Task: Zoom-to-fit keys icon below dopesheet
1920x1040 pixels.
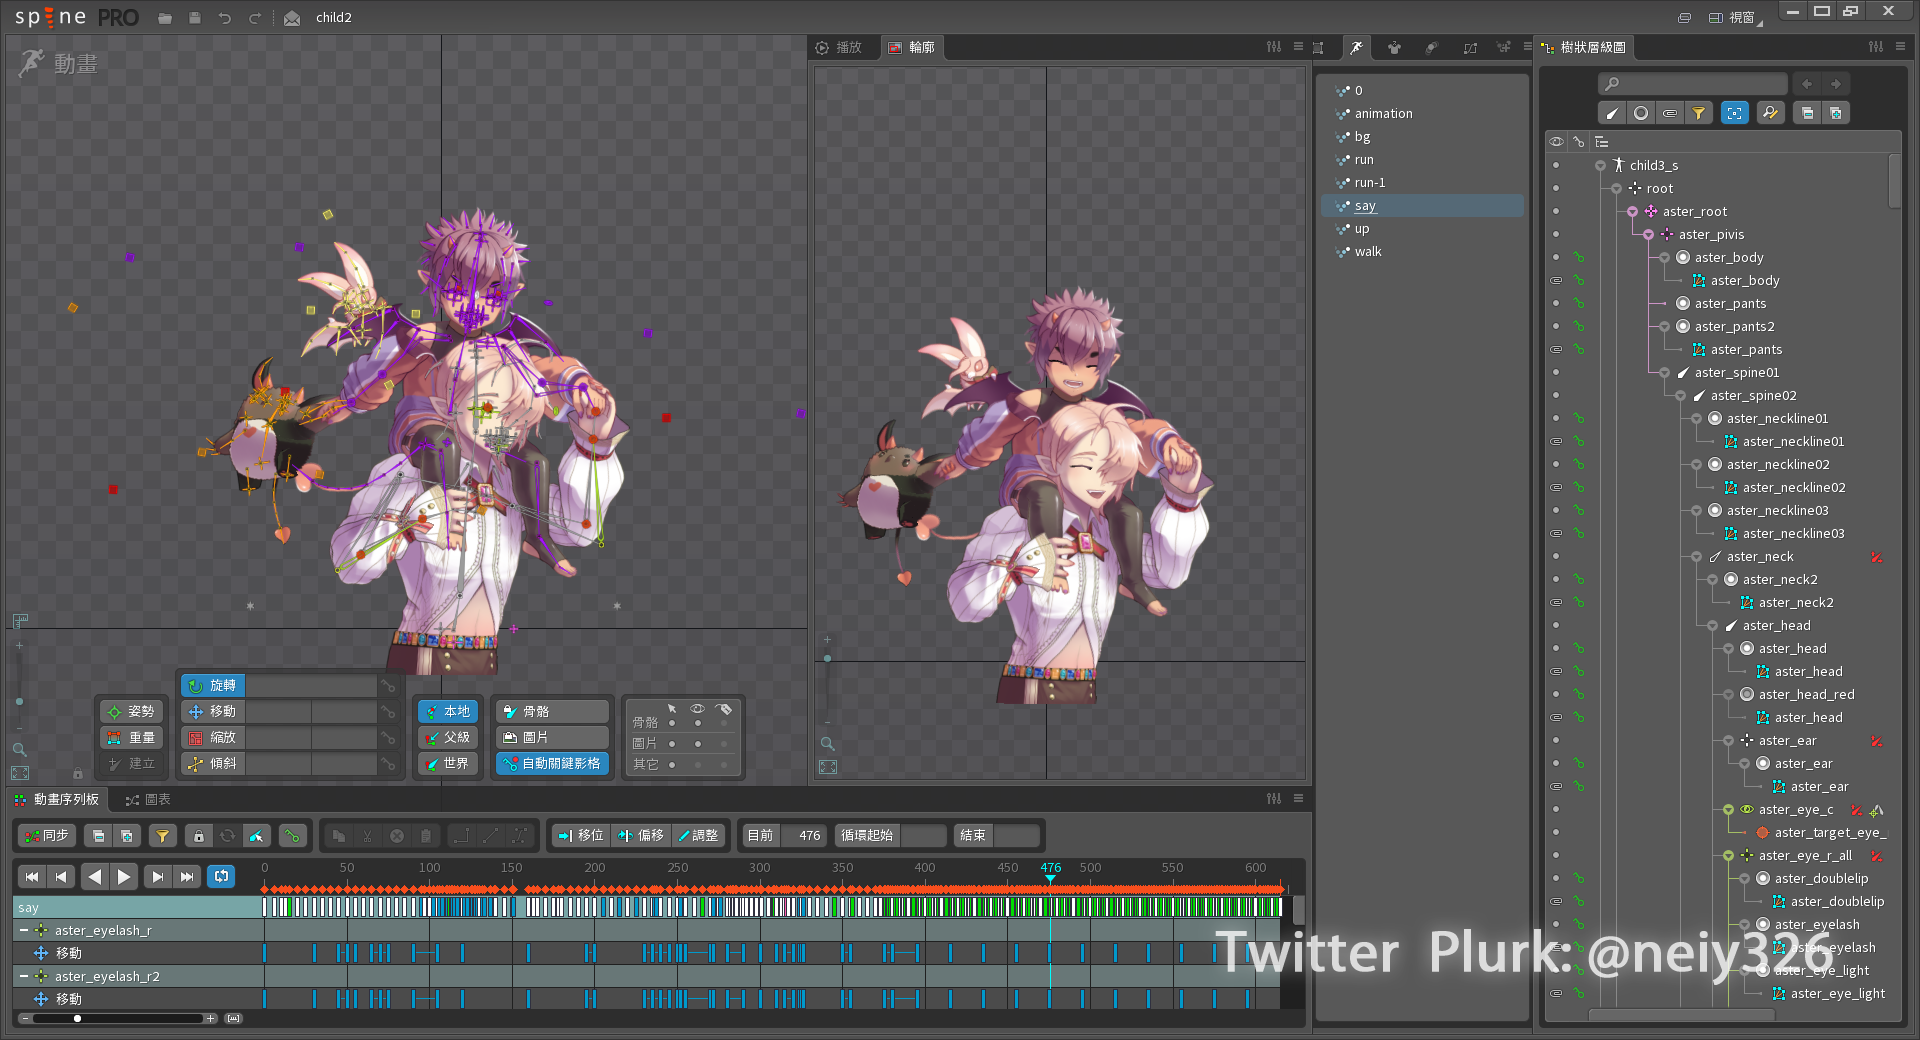Action: point(234,1019)
